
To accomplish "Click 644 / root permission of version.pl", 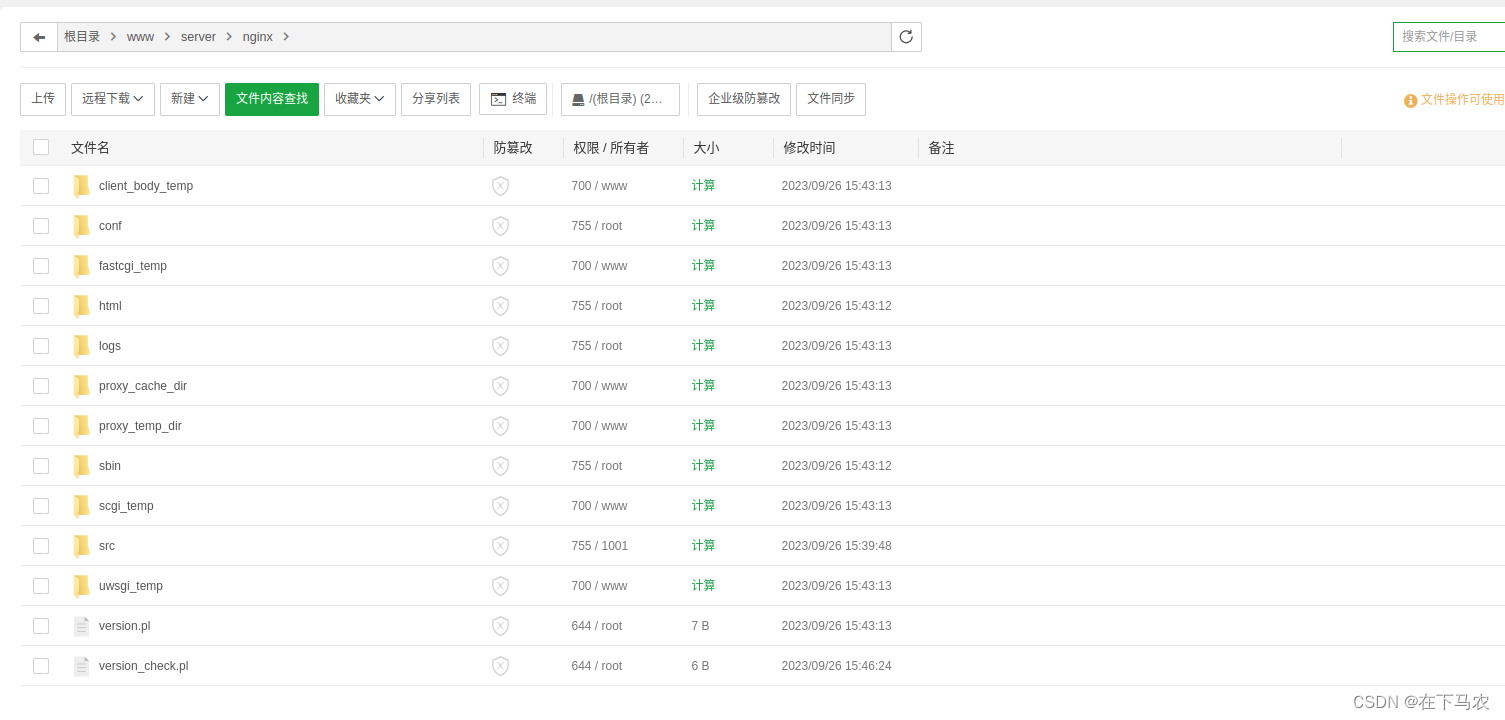I will tap(597, 626).
